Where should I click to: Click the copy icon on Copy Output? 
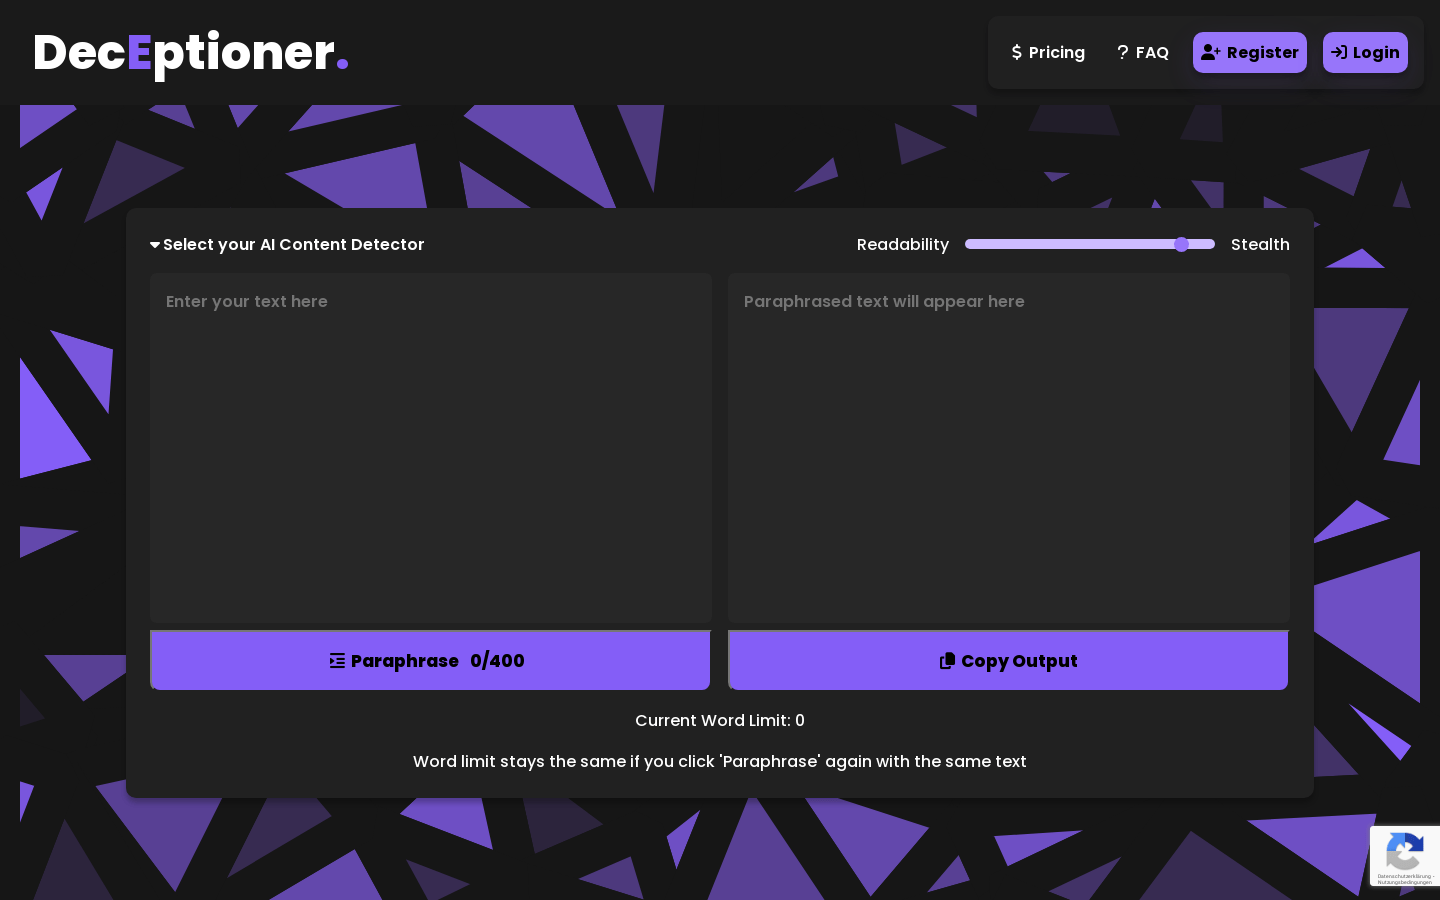(x=947, y=661)
